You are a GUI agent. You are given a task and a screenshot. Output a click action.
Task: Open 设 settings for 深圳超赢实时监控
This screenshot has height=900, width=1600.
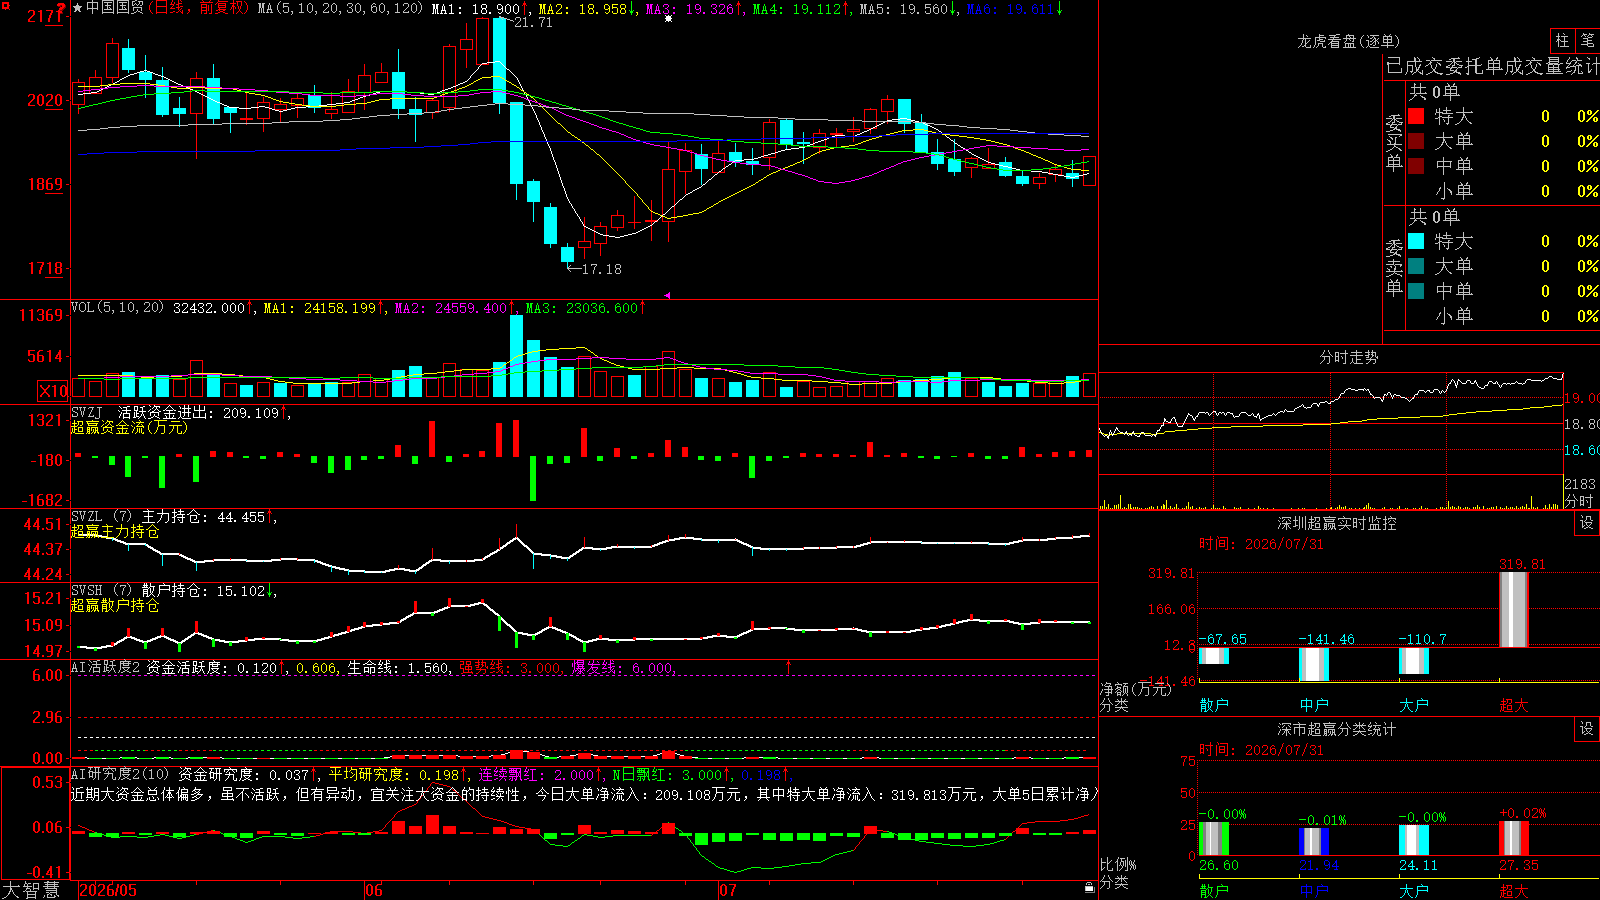1587,523
